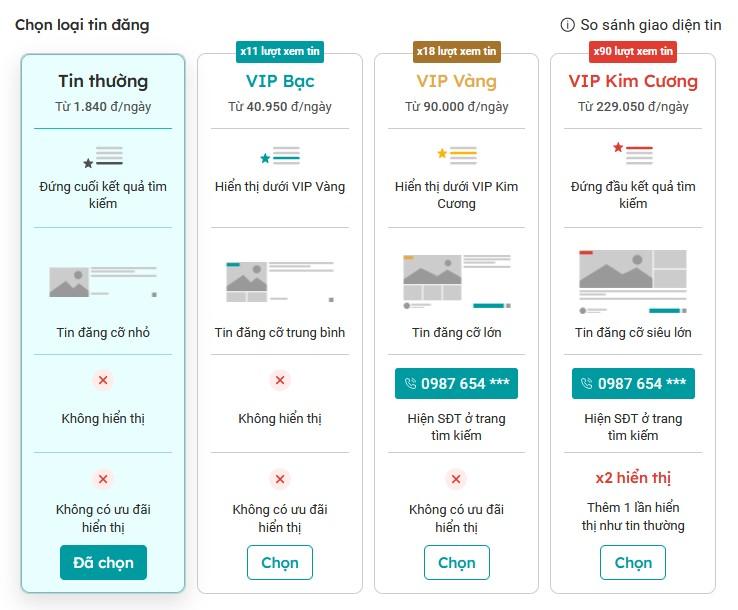Click the VIP Vàng phone number 0987 654 button
738x610 pixels.
(456, 383)
